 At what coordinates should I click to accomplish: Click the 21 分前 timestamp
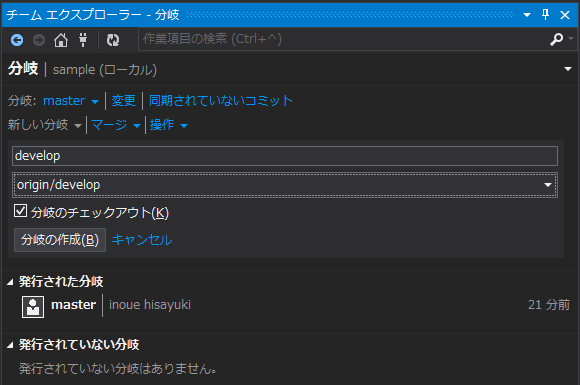[x=549, y=305]
